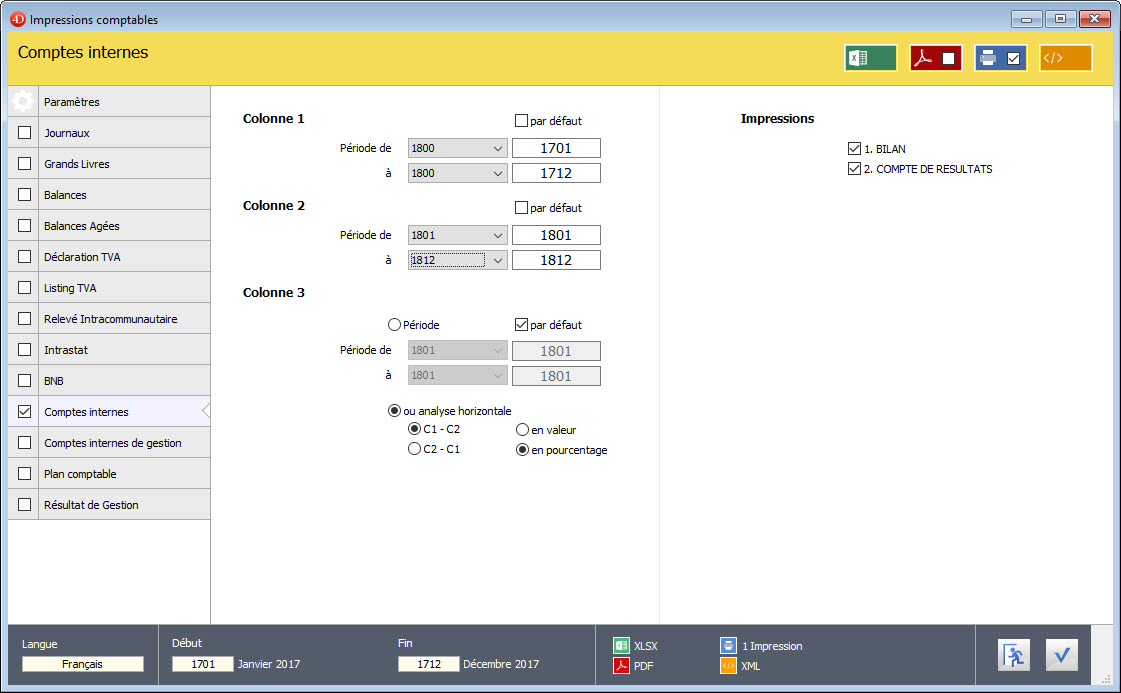Click the red PDF export button in header

(x=935, y=58)
